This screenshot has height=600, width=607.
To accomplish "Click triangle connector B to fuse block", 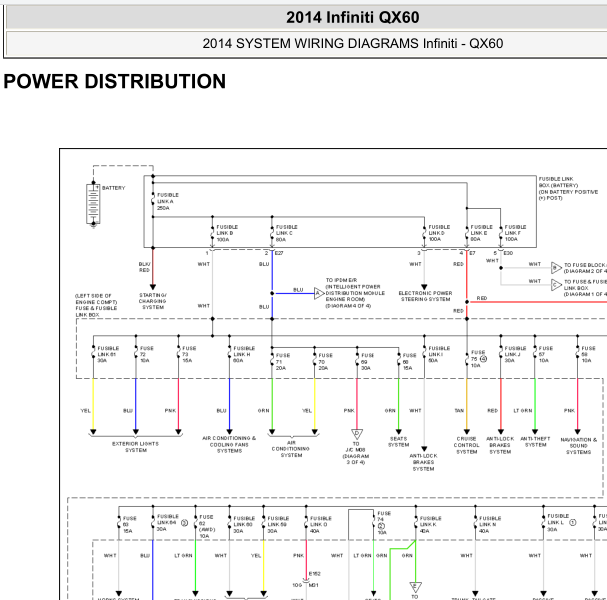I will pyautogui.click(x=556, y=267).
